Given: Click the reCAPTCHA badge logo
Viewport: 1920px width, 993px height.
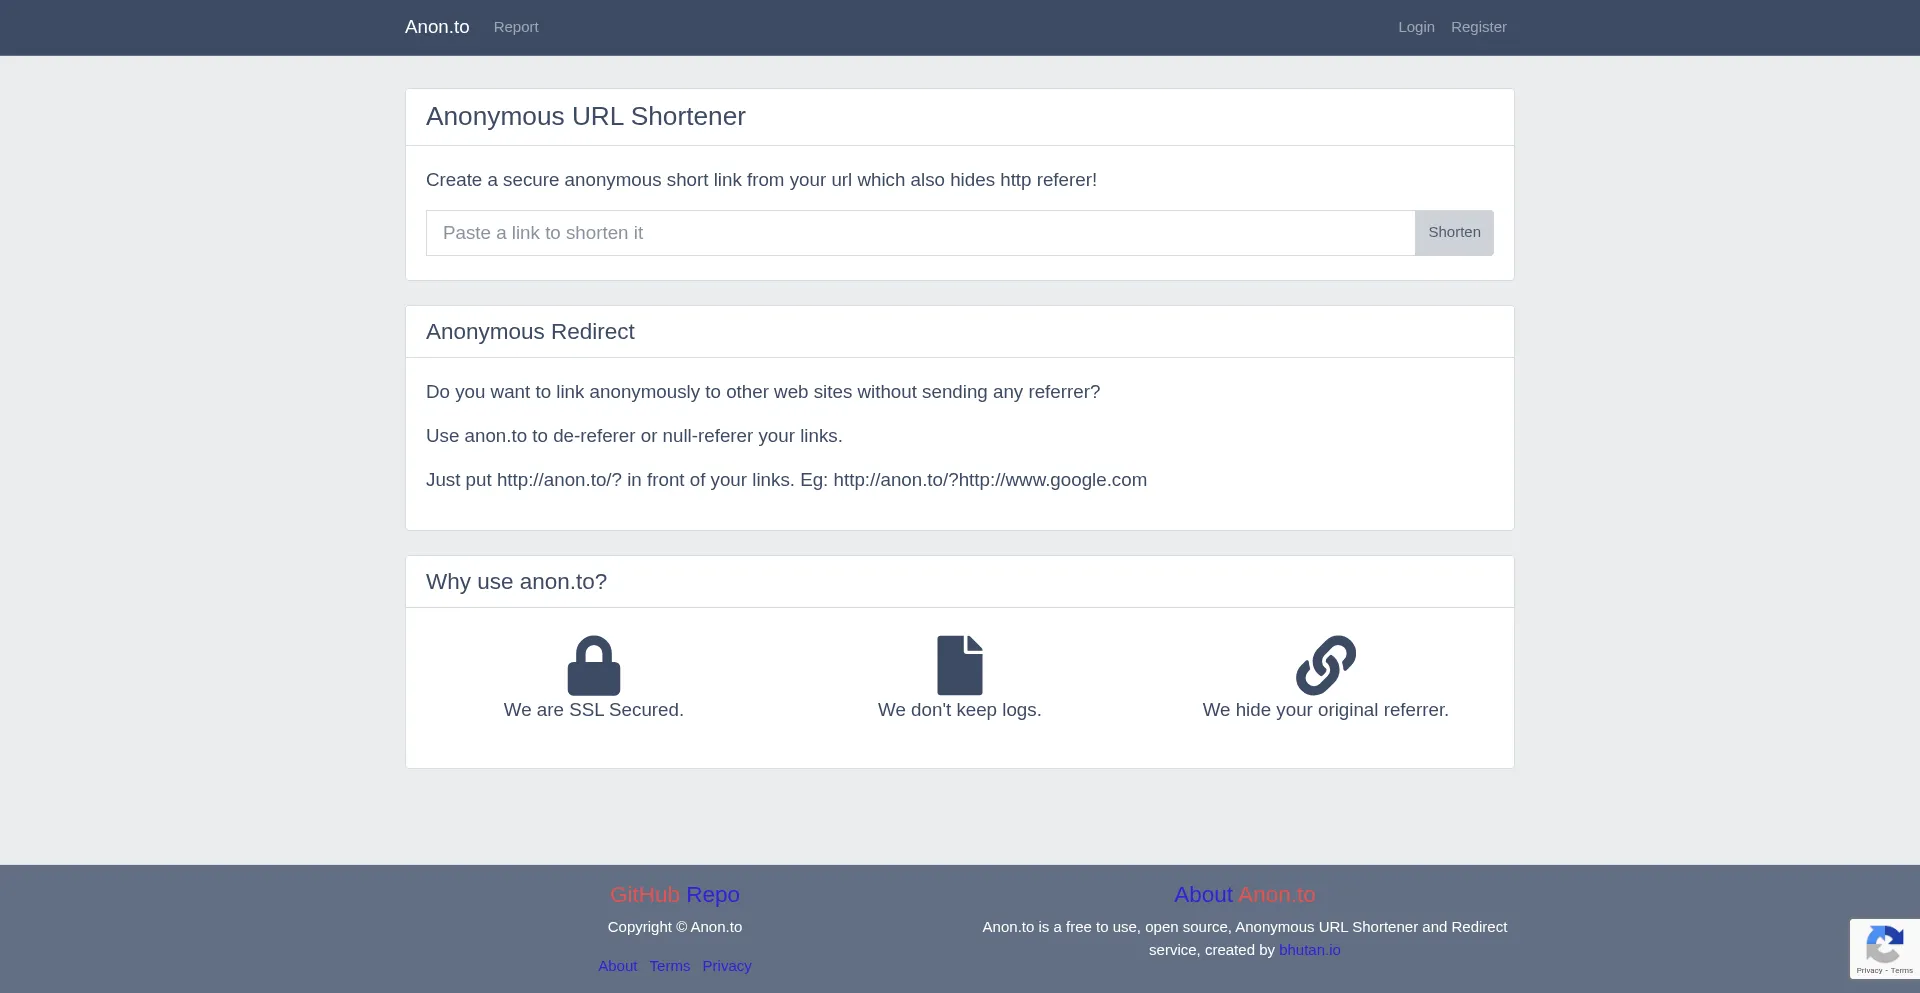Looking at the screenshot, I should coord(1884,944).
